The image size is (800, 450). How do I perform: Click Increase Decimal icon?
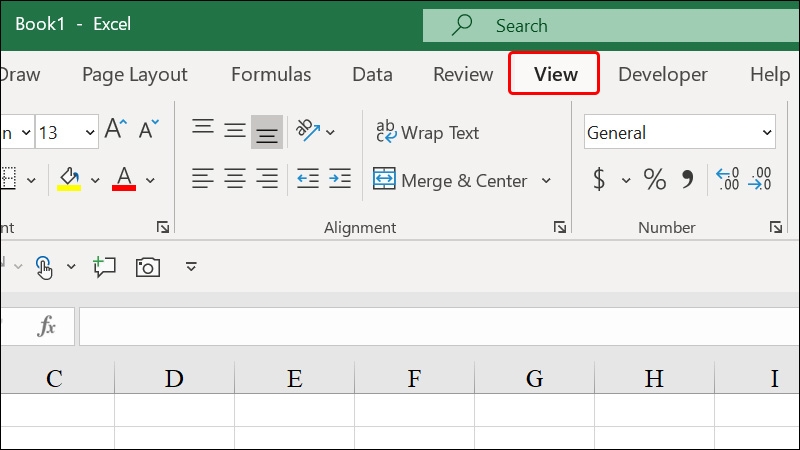pos(728,179)
